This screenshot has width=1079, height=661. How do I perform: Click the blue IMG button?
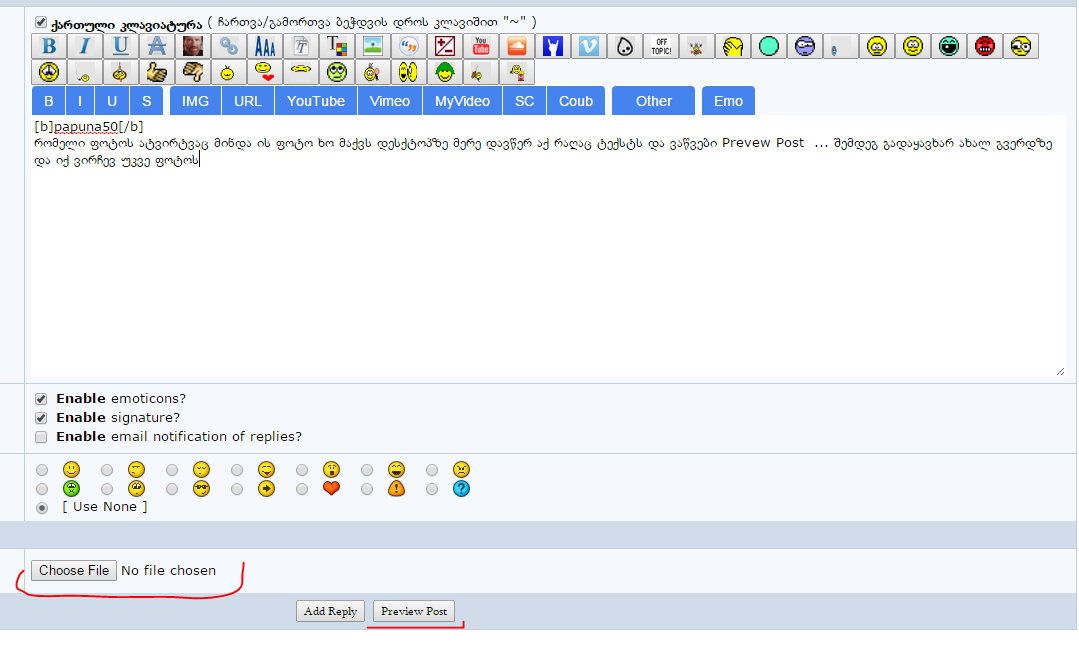coord(195,101)
